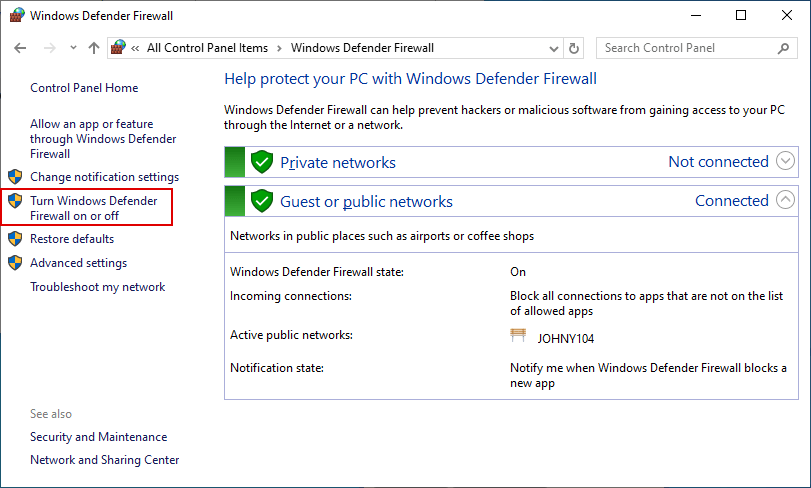Image resolution: width=811 pixels, height=488 pixels.
Task: Expand the Private networks section chevron
Action: point(785,161)
